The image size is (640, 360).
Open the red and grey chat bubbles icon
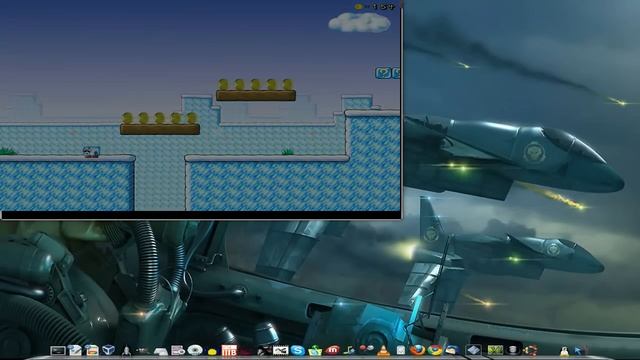(x=367, y=348)
